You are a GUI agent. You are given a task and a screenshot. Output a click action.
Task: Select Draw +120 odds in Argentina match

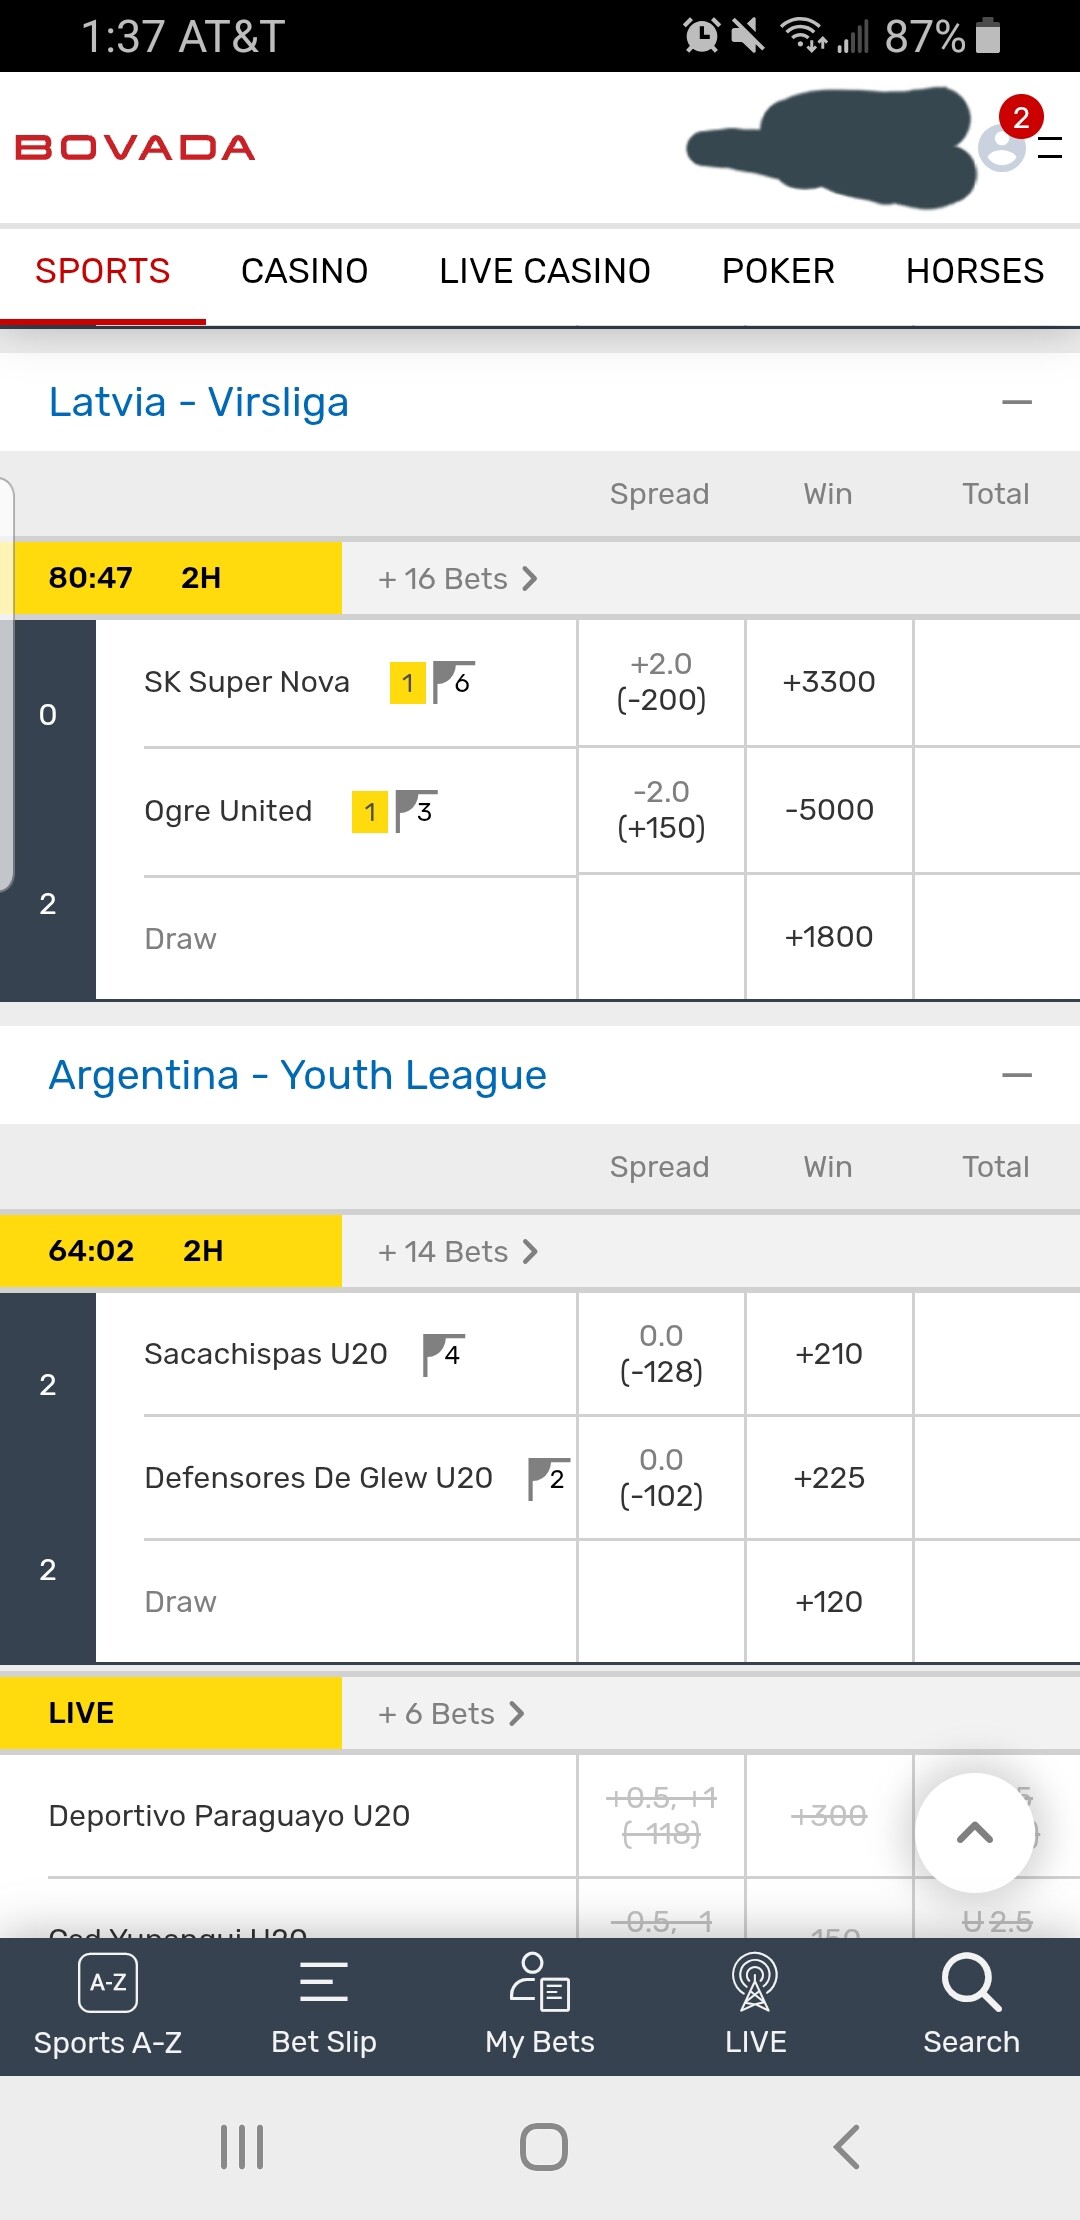click(829, 1601)
